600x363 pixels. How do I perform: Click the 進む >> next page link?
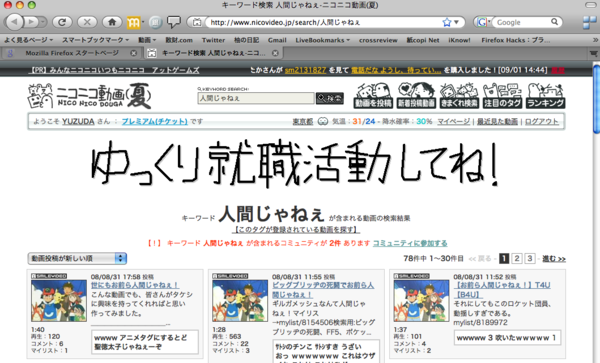click(554, 259)
